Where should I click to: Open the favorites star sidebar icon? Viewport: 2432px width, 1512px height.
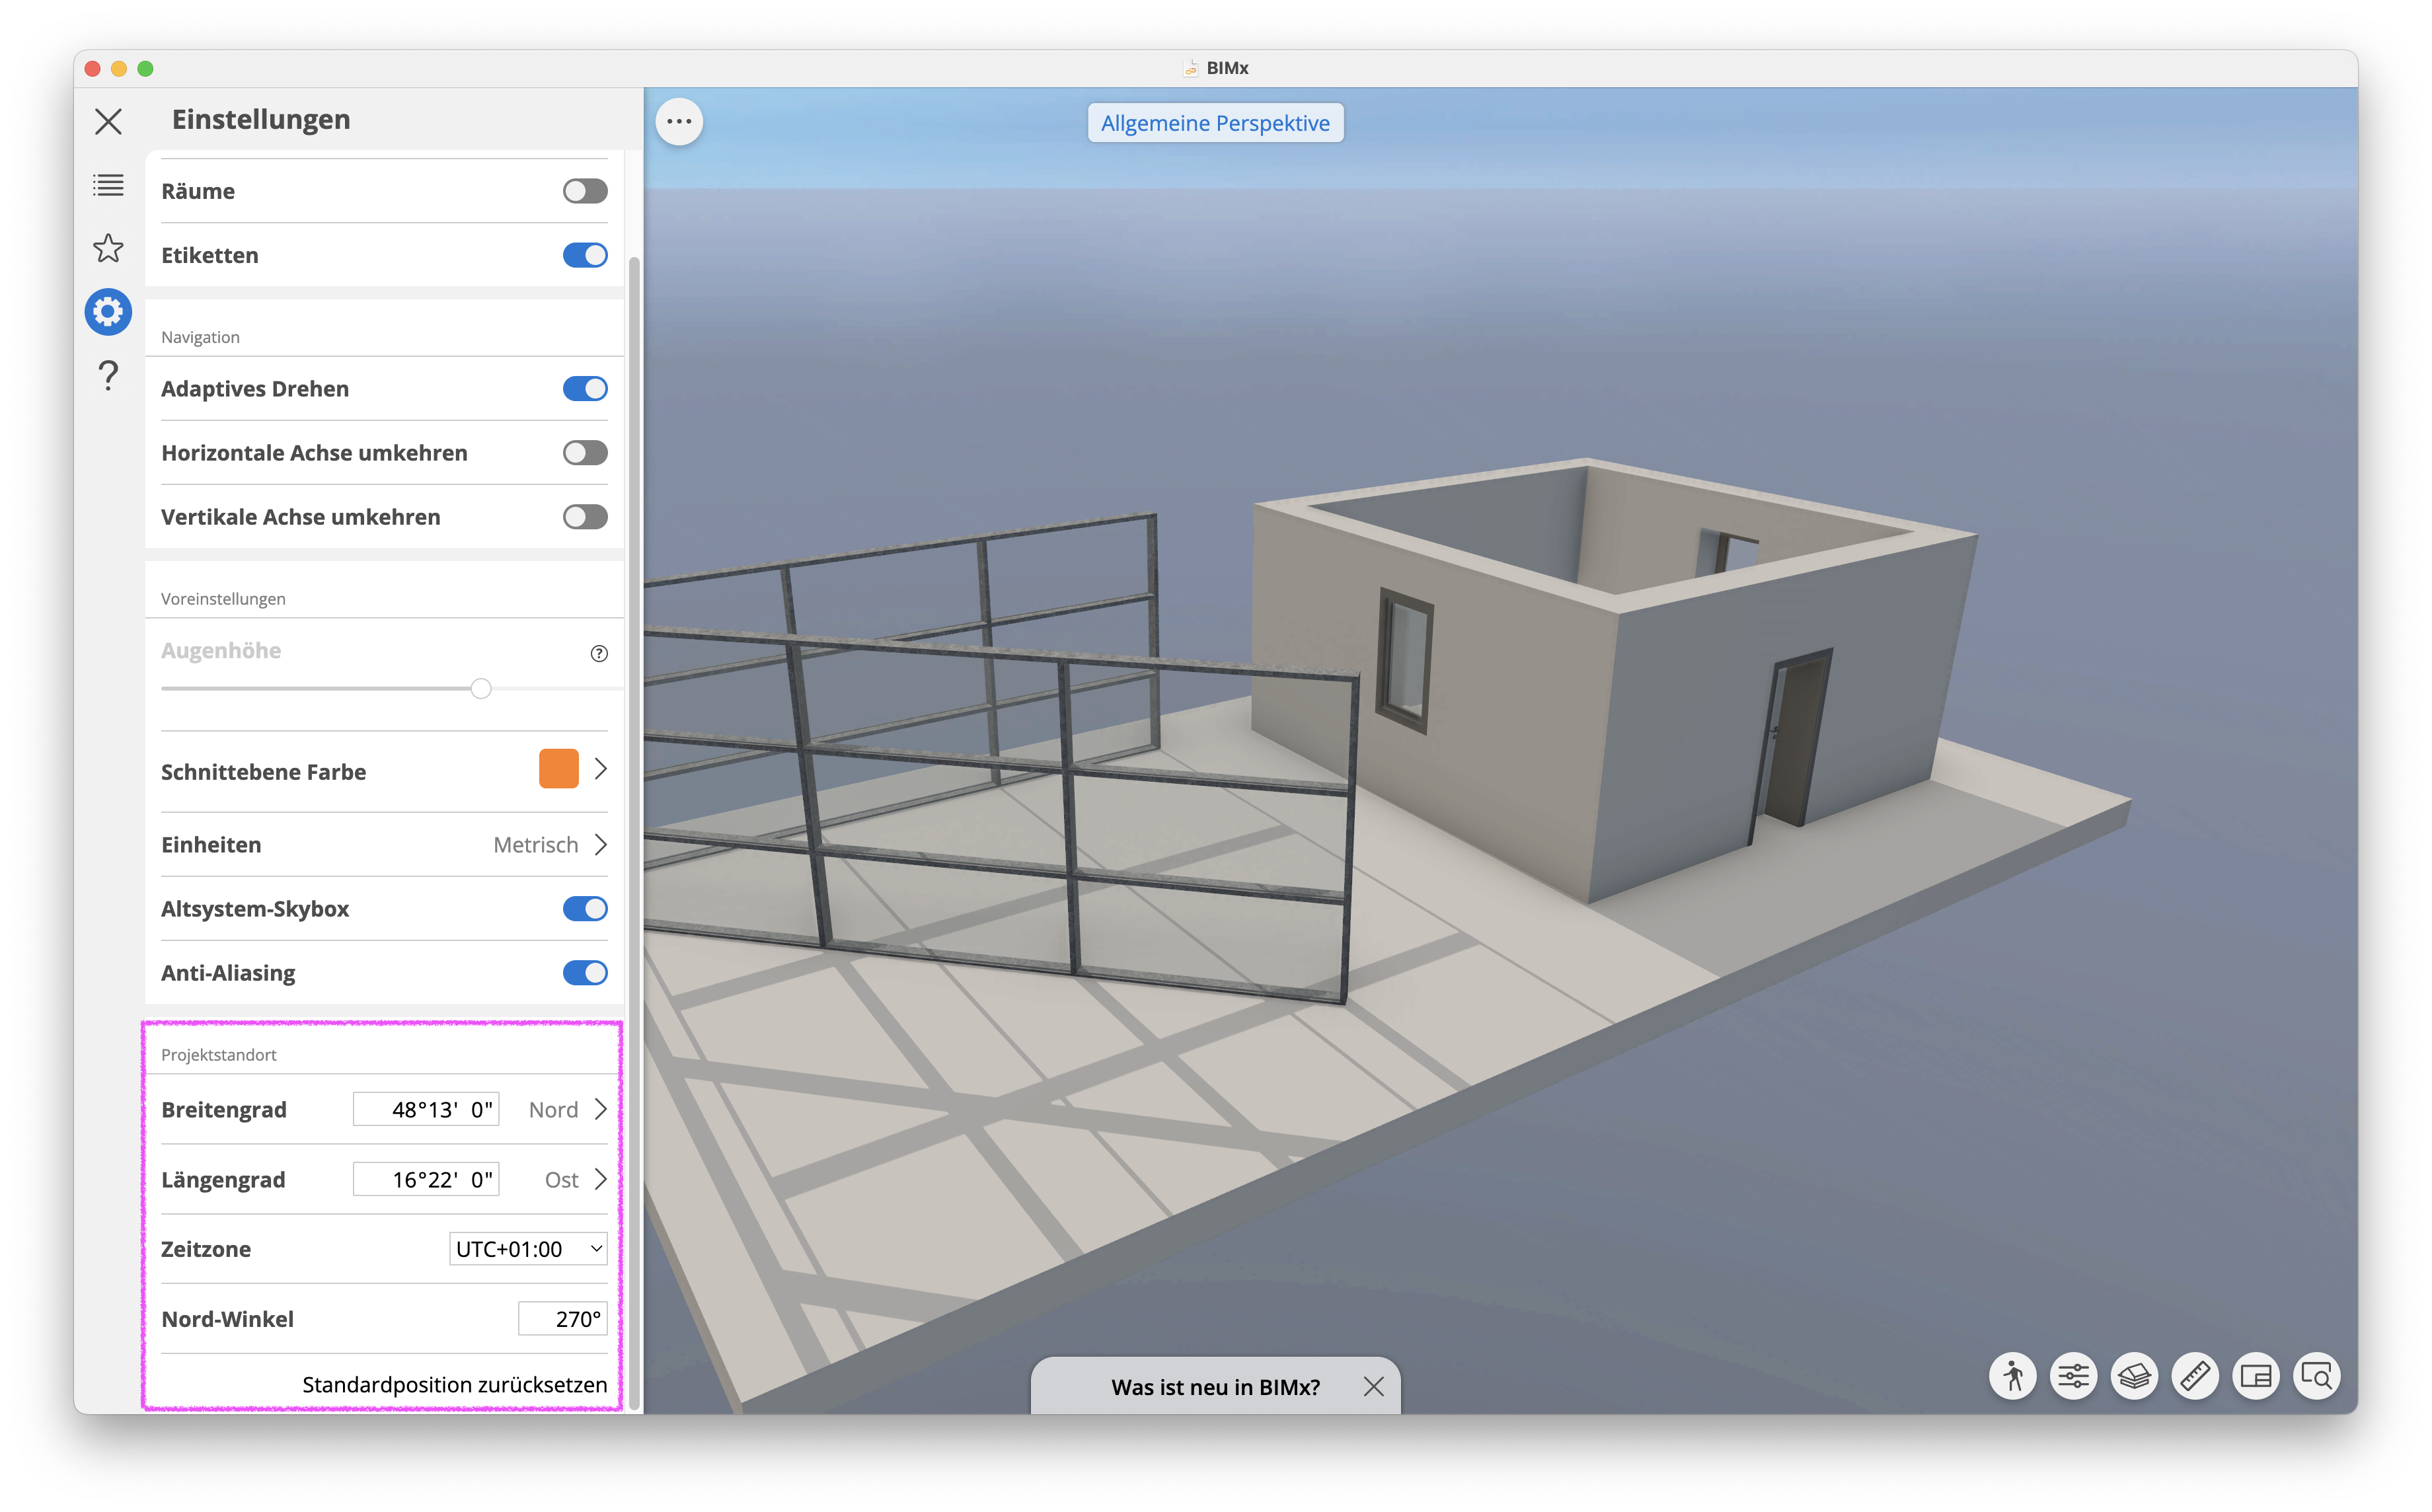(x=108, y=248)
